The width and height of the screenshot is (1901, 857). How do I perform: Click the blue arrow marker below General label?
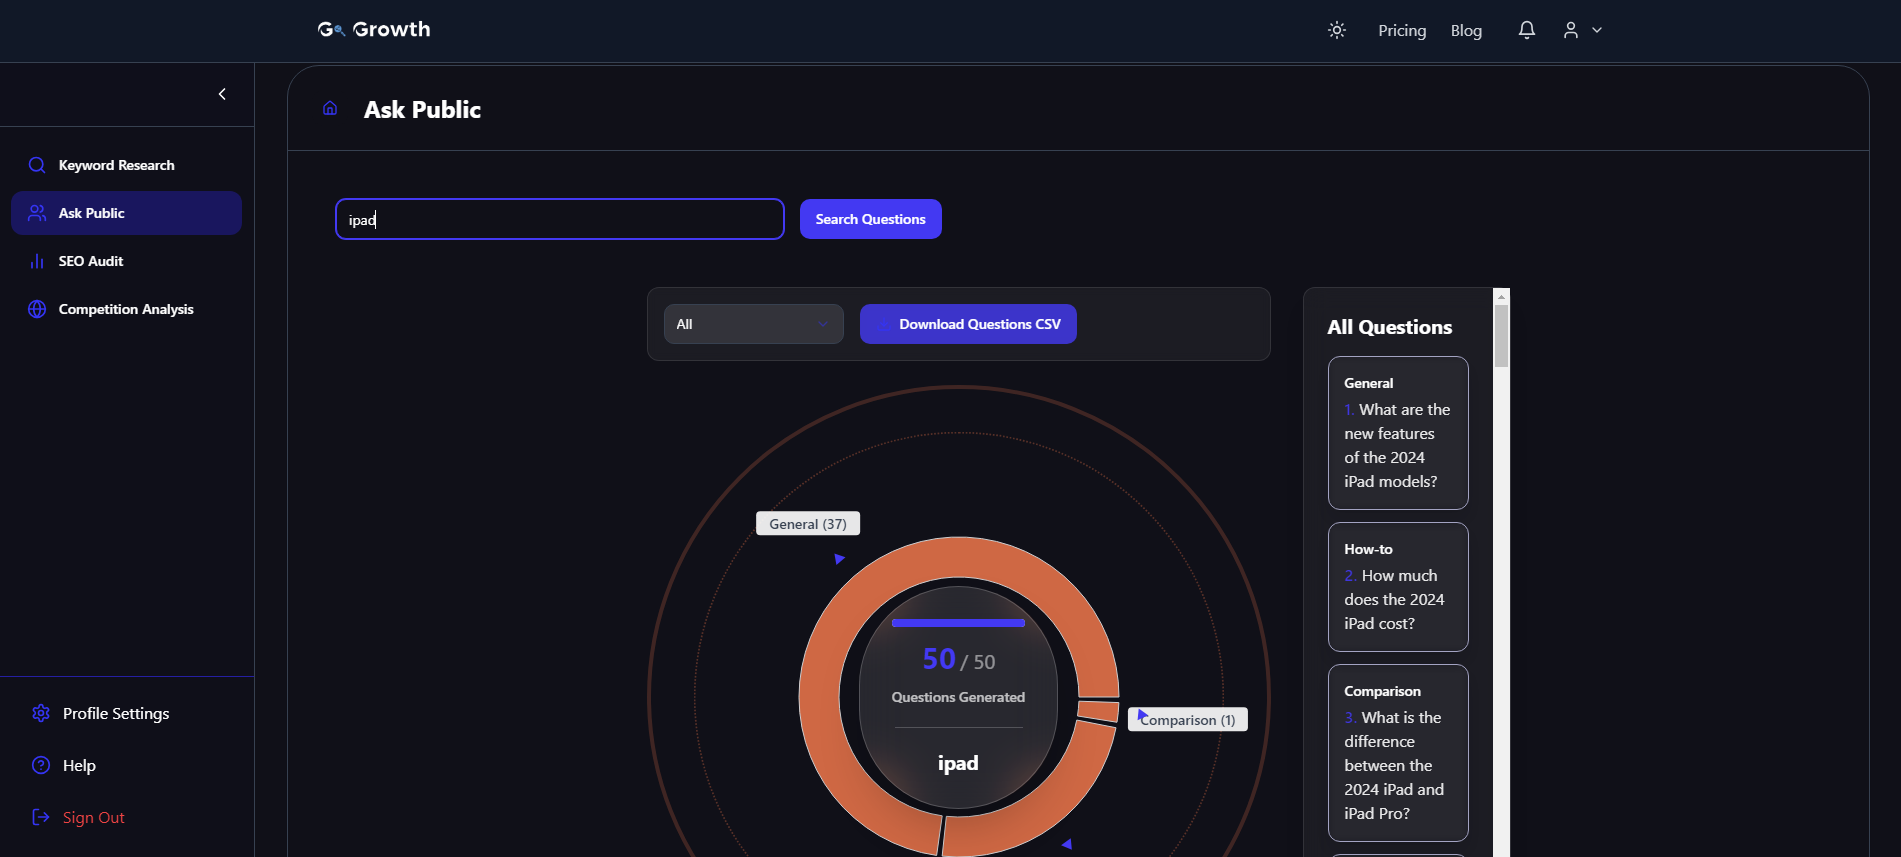839,559
